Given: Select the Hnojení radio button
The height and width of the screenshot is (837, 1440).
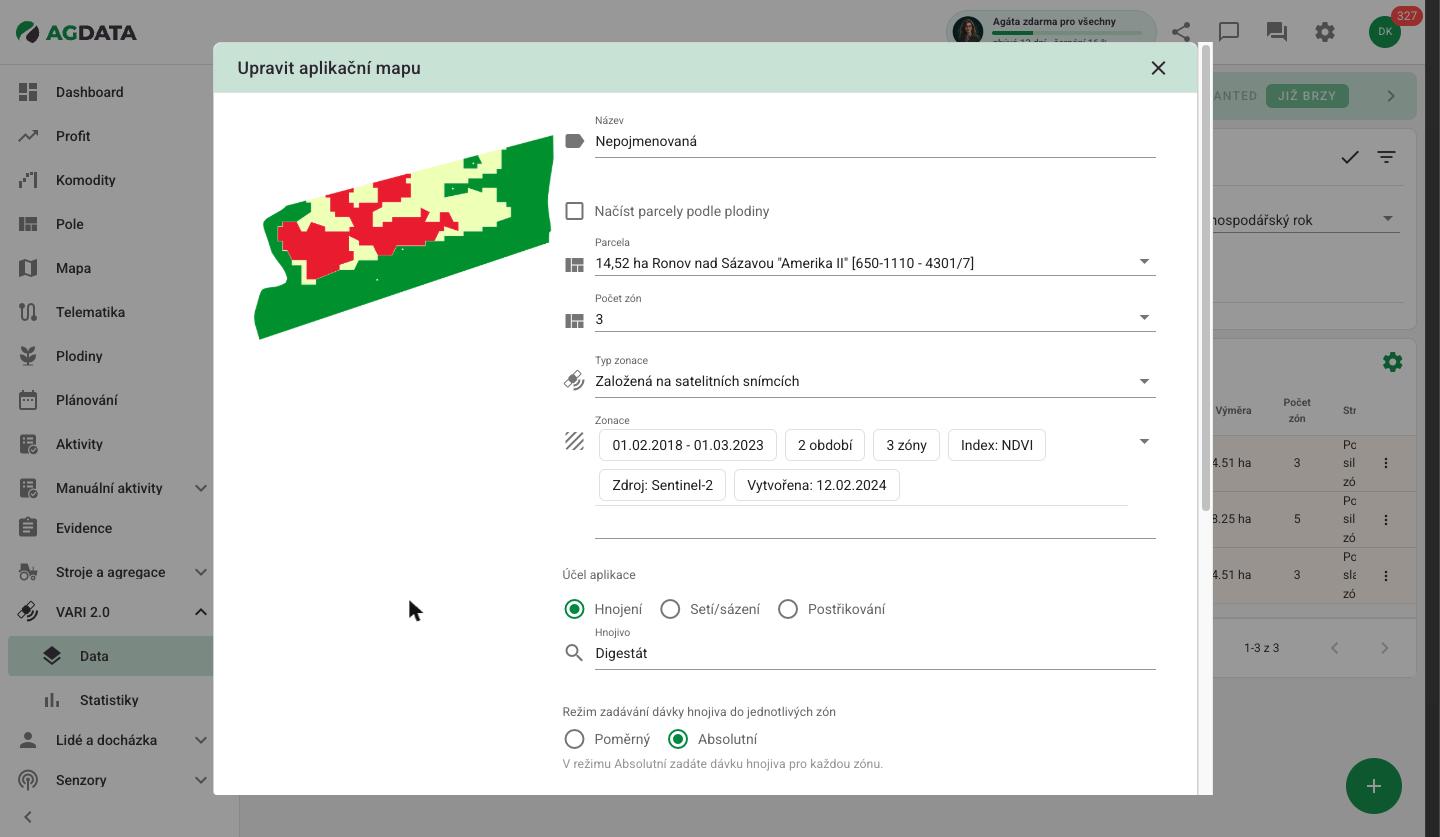Looking at the screenshot, I should pos(574,609).
